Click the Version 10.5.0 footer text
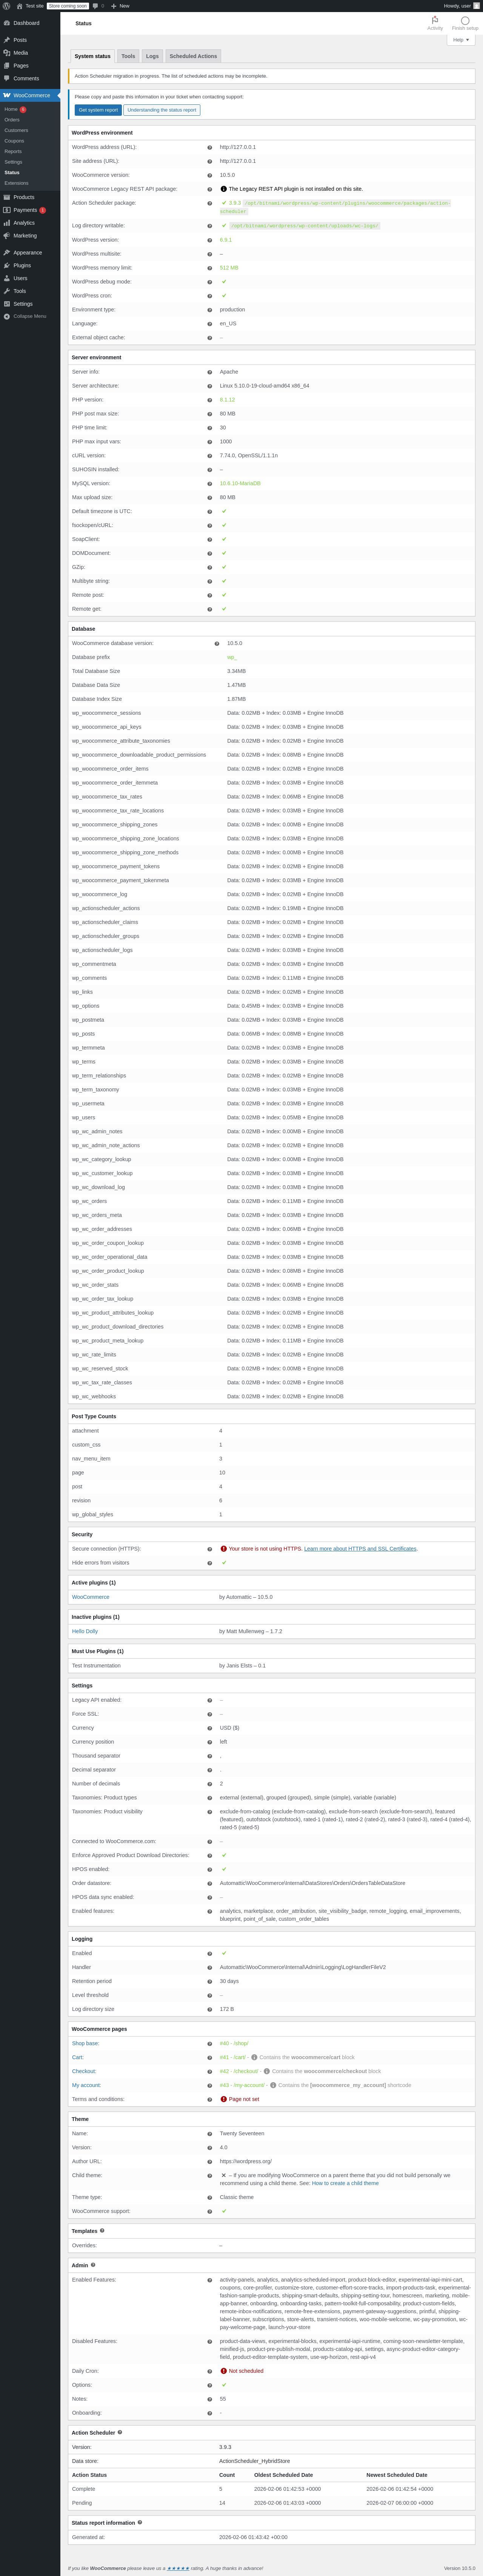The image size is (483, 2576). (460, 2568)
